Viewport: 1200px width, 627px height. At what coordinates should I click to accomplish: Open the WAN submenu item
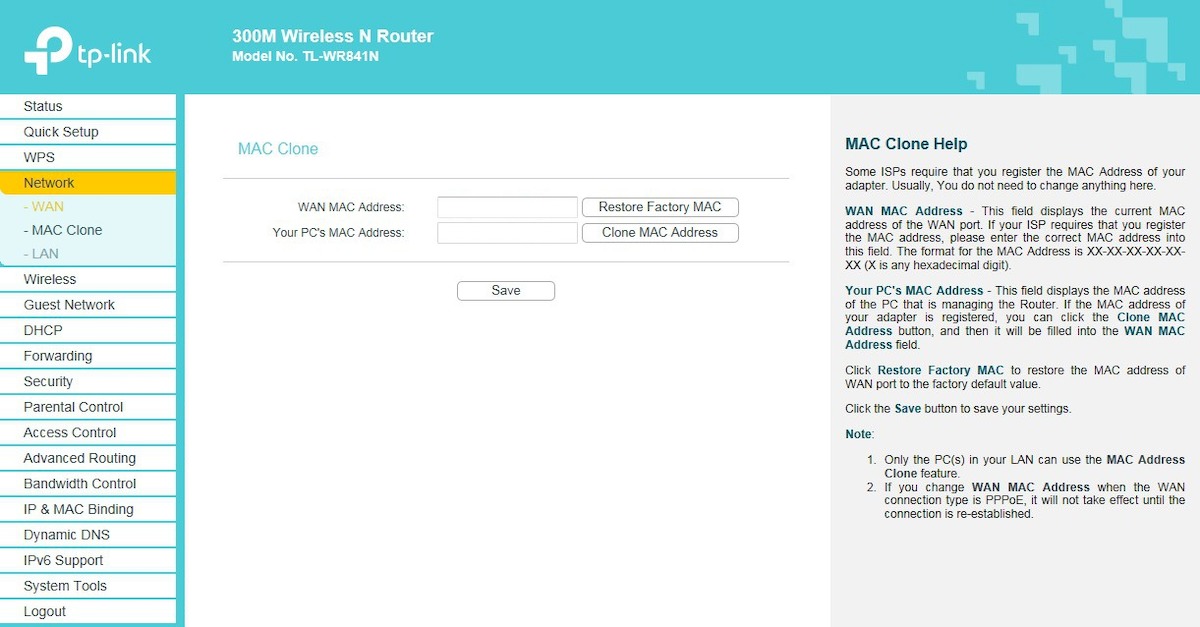tap(44, 206)
